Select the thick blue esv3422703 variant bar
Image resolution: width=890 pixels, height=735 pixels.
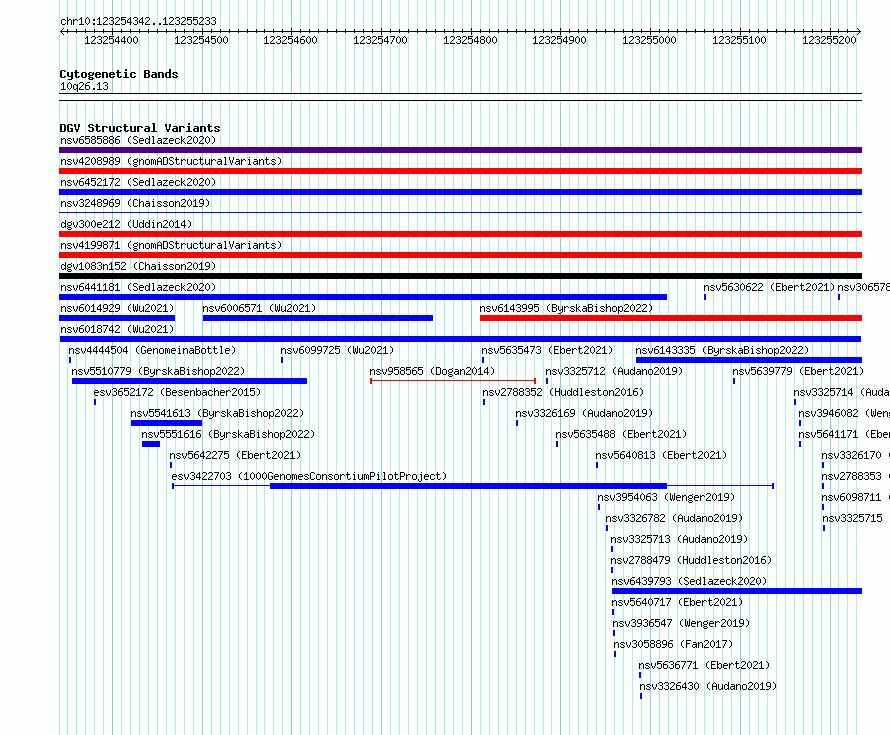coord(468,486)
